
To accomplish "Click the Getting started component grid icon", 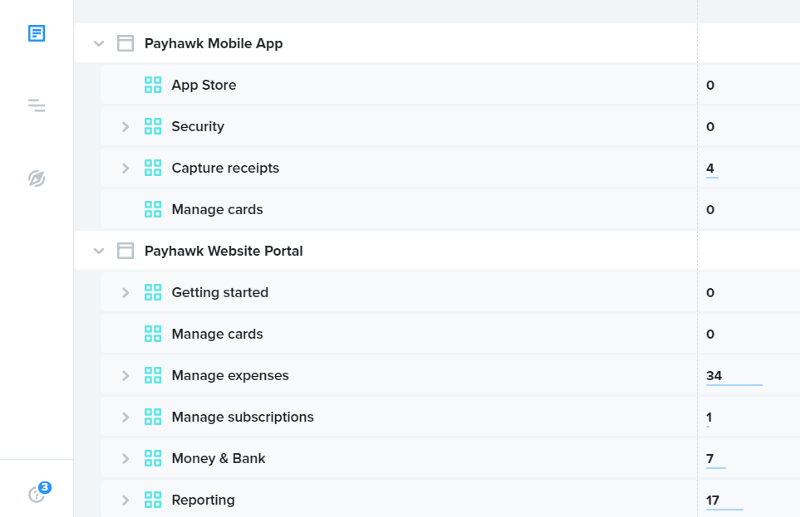I will [x=153, y=292].
